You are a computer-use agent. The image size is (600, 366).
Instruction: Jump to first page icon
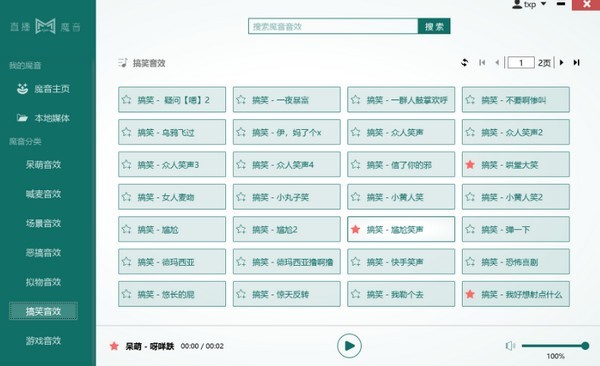click(x=482, y=62)
